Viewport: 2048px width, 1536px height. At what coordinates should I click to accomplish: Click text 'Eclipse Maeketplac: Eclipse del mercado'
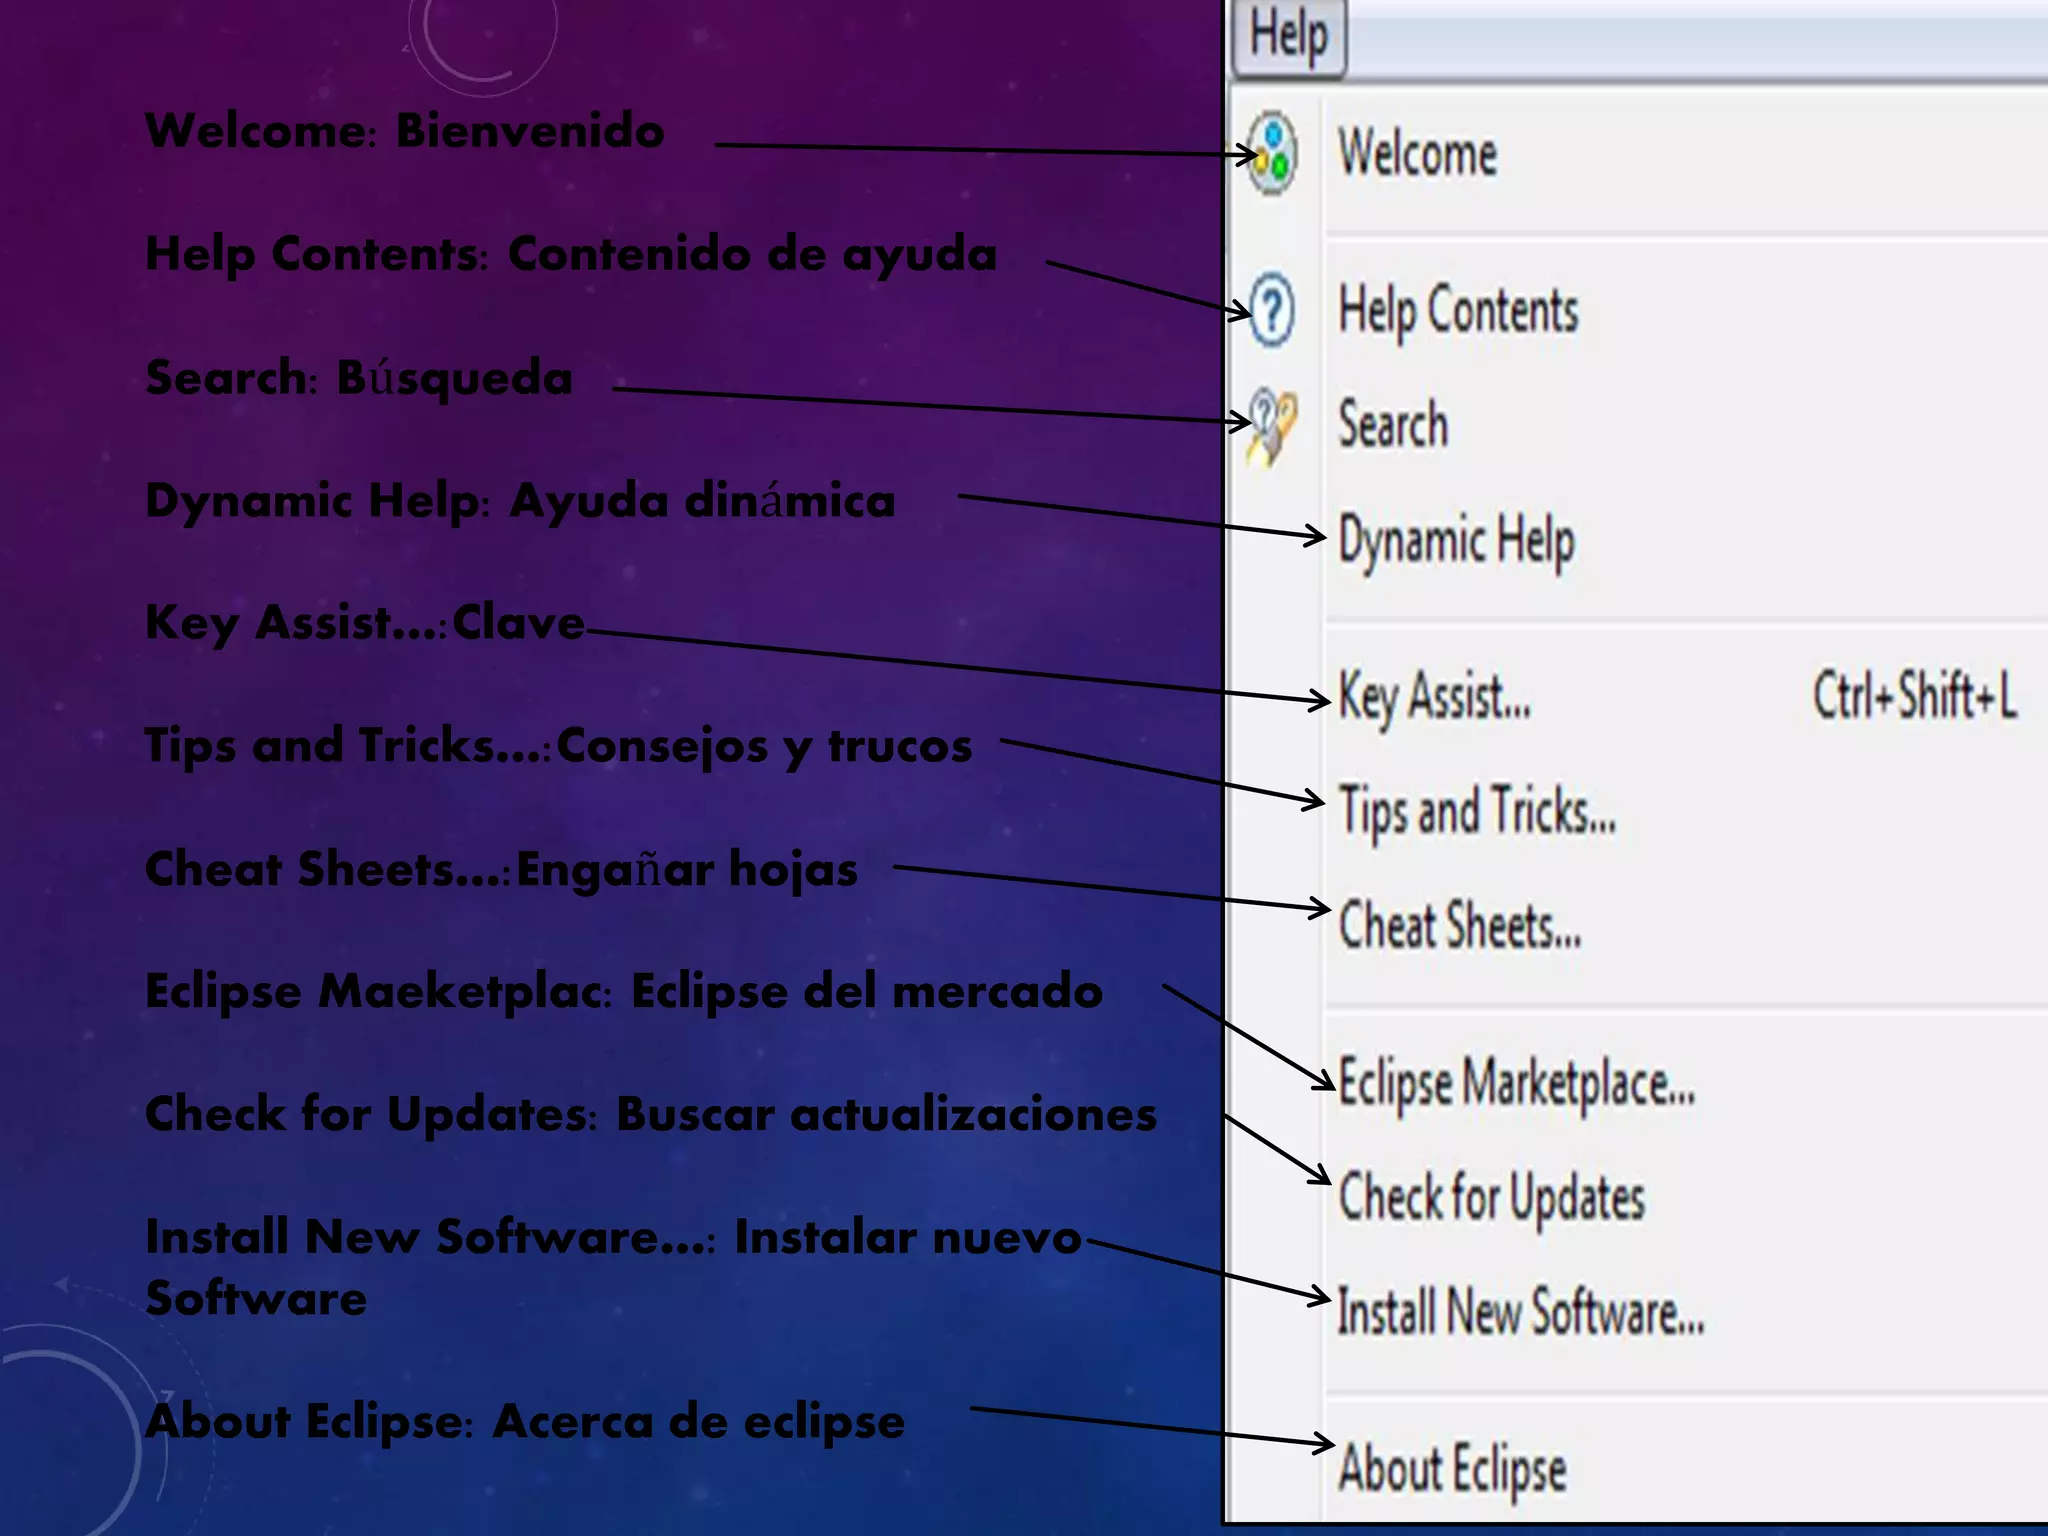624,993
